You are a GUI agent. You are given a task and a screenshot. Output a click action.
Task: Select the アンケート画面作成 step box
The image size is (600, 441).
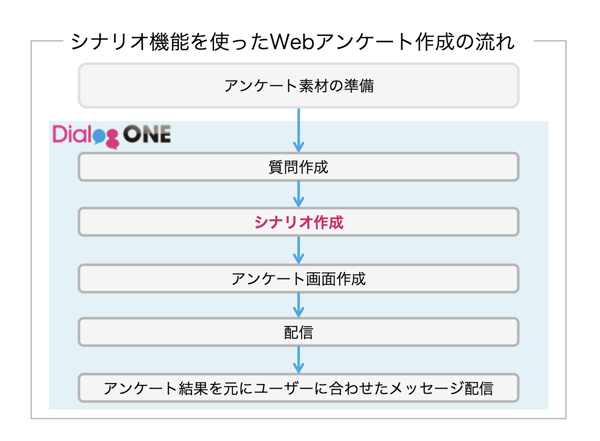point(299,278)
